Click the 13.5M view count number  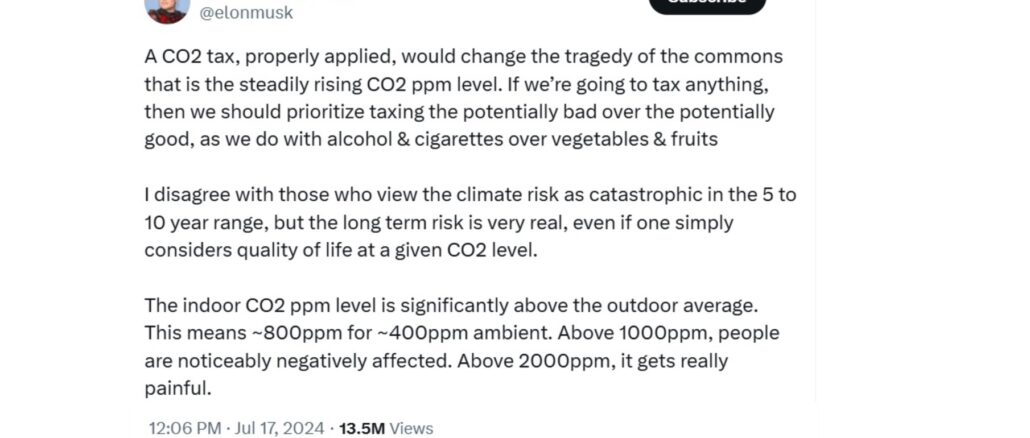click(362, 428)
